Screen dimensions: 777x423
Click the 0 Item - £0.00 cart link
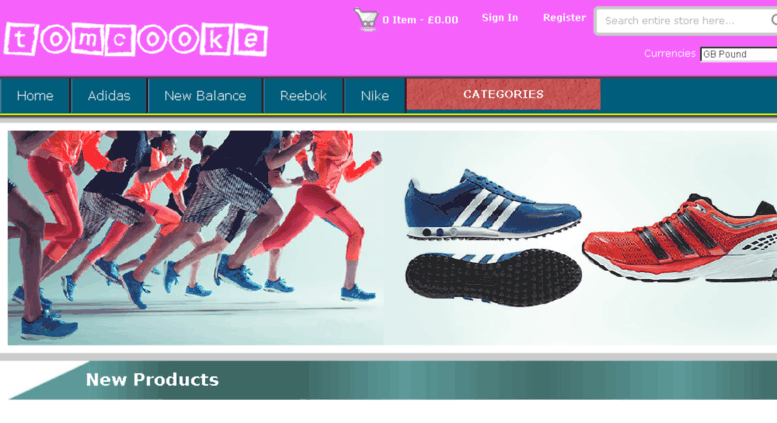(x=420, y=20)
